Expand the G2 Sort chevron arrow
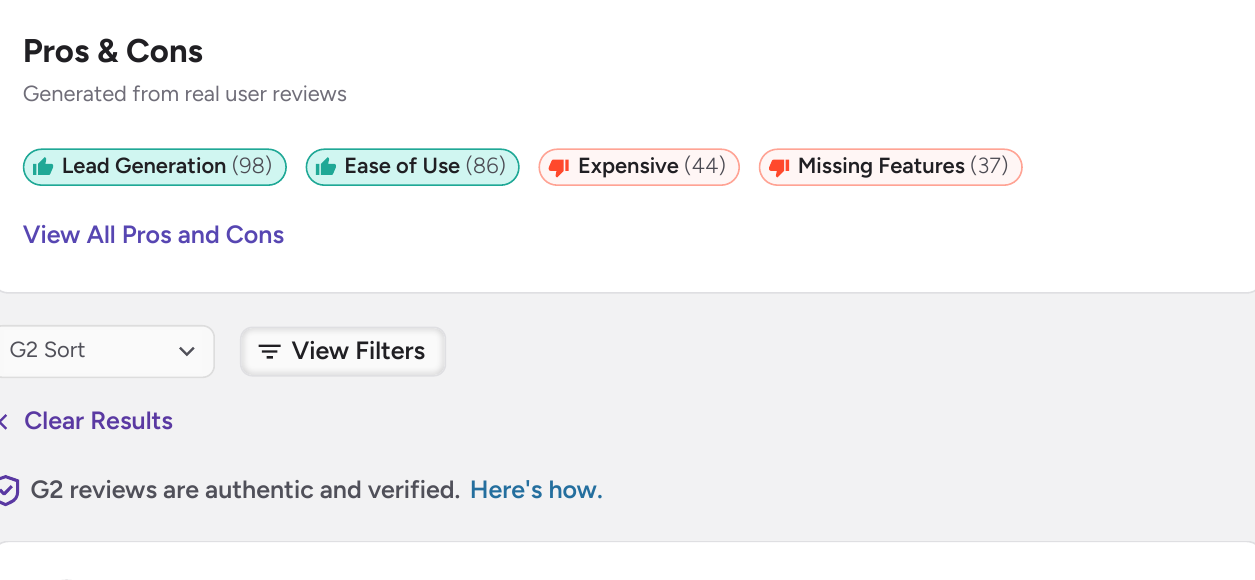1255x580 pixels. coord(186,351)
